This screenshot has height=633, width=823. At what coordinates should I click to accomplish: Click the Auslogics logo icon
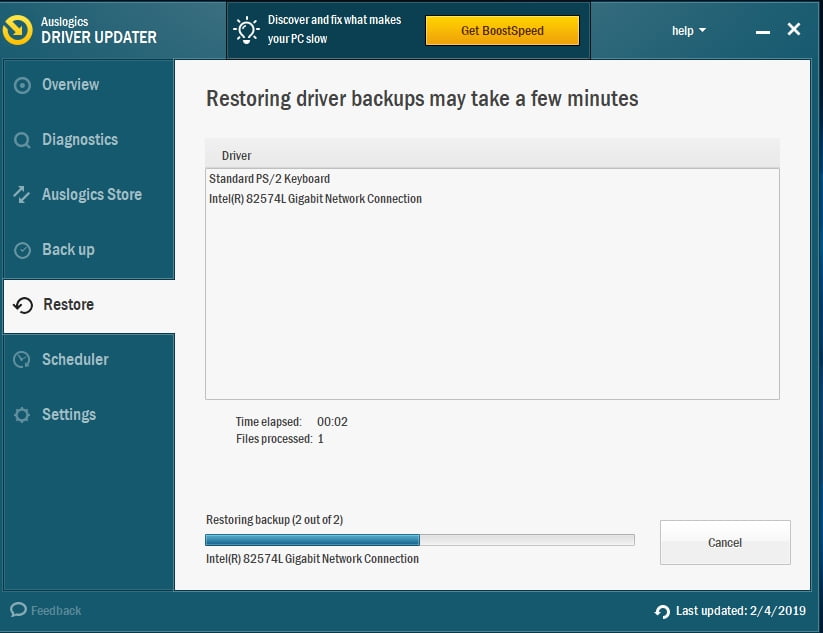19,30
